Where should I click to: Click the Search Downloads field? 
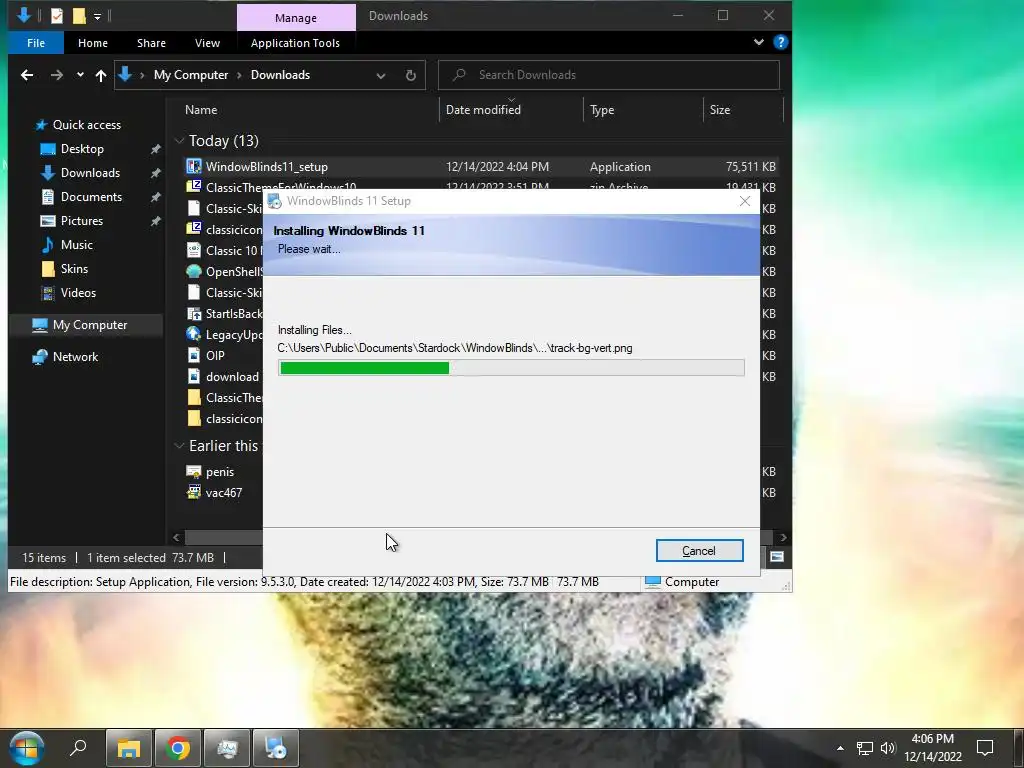pos(609,75)
